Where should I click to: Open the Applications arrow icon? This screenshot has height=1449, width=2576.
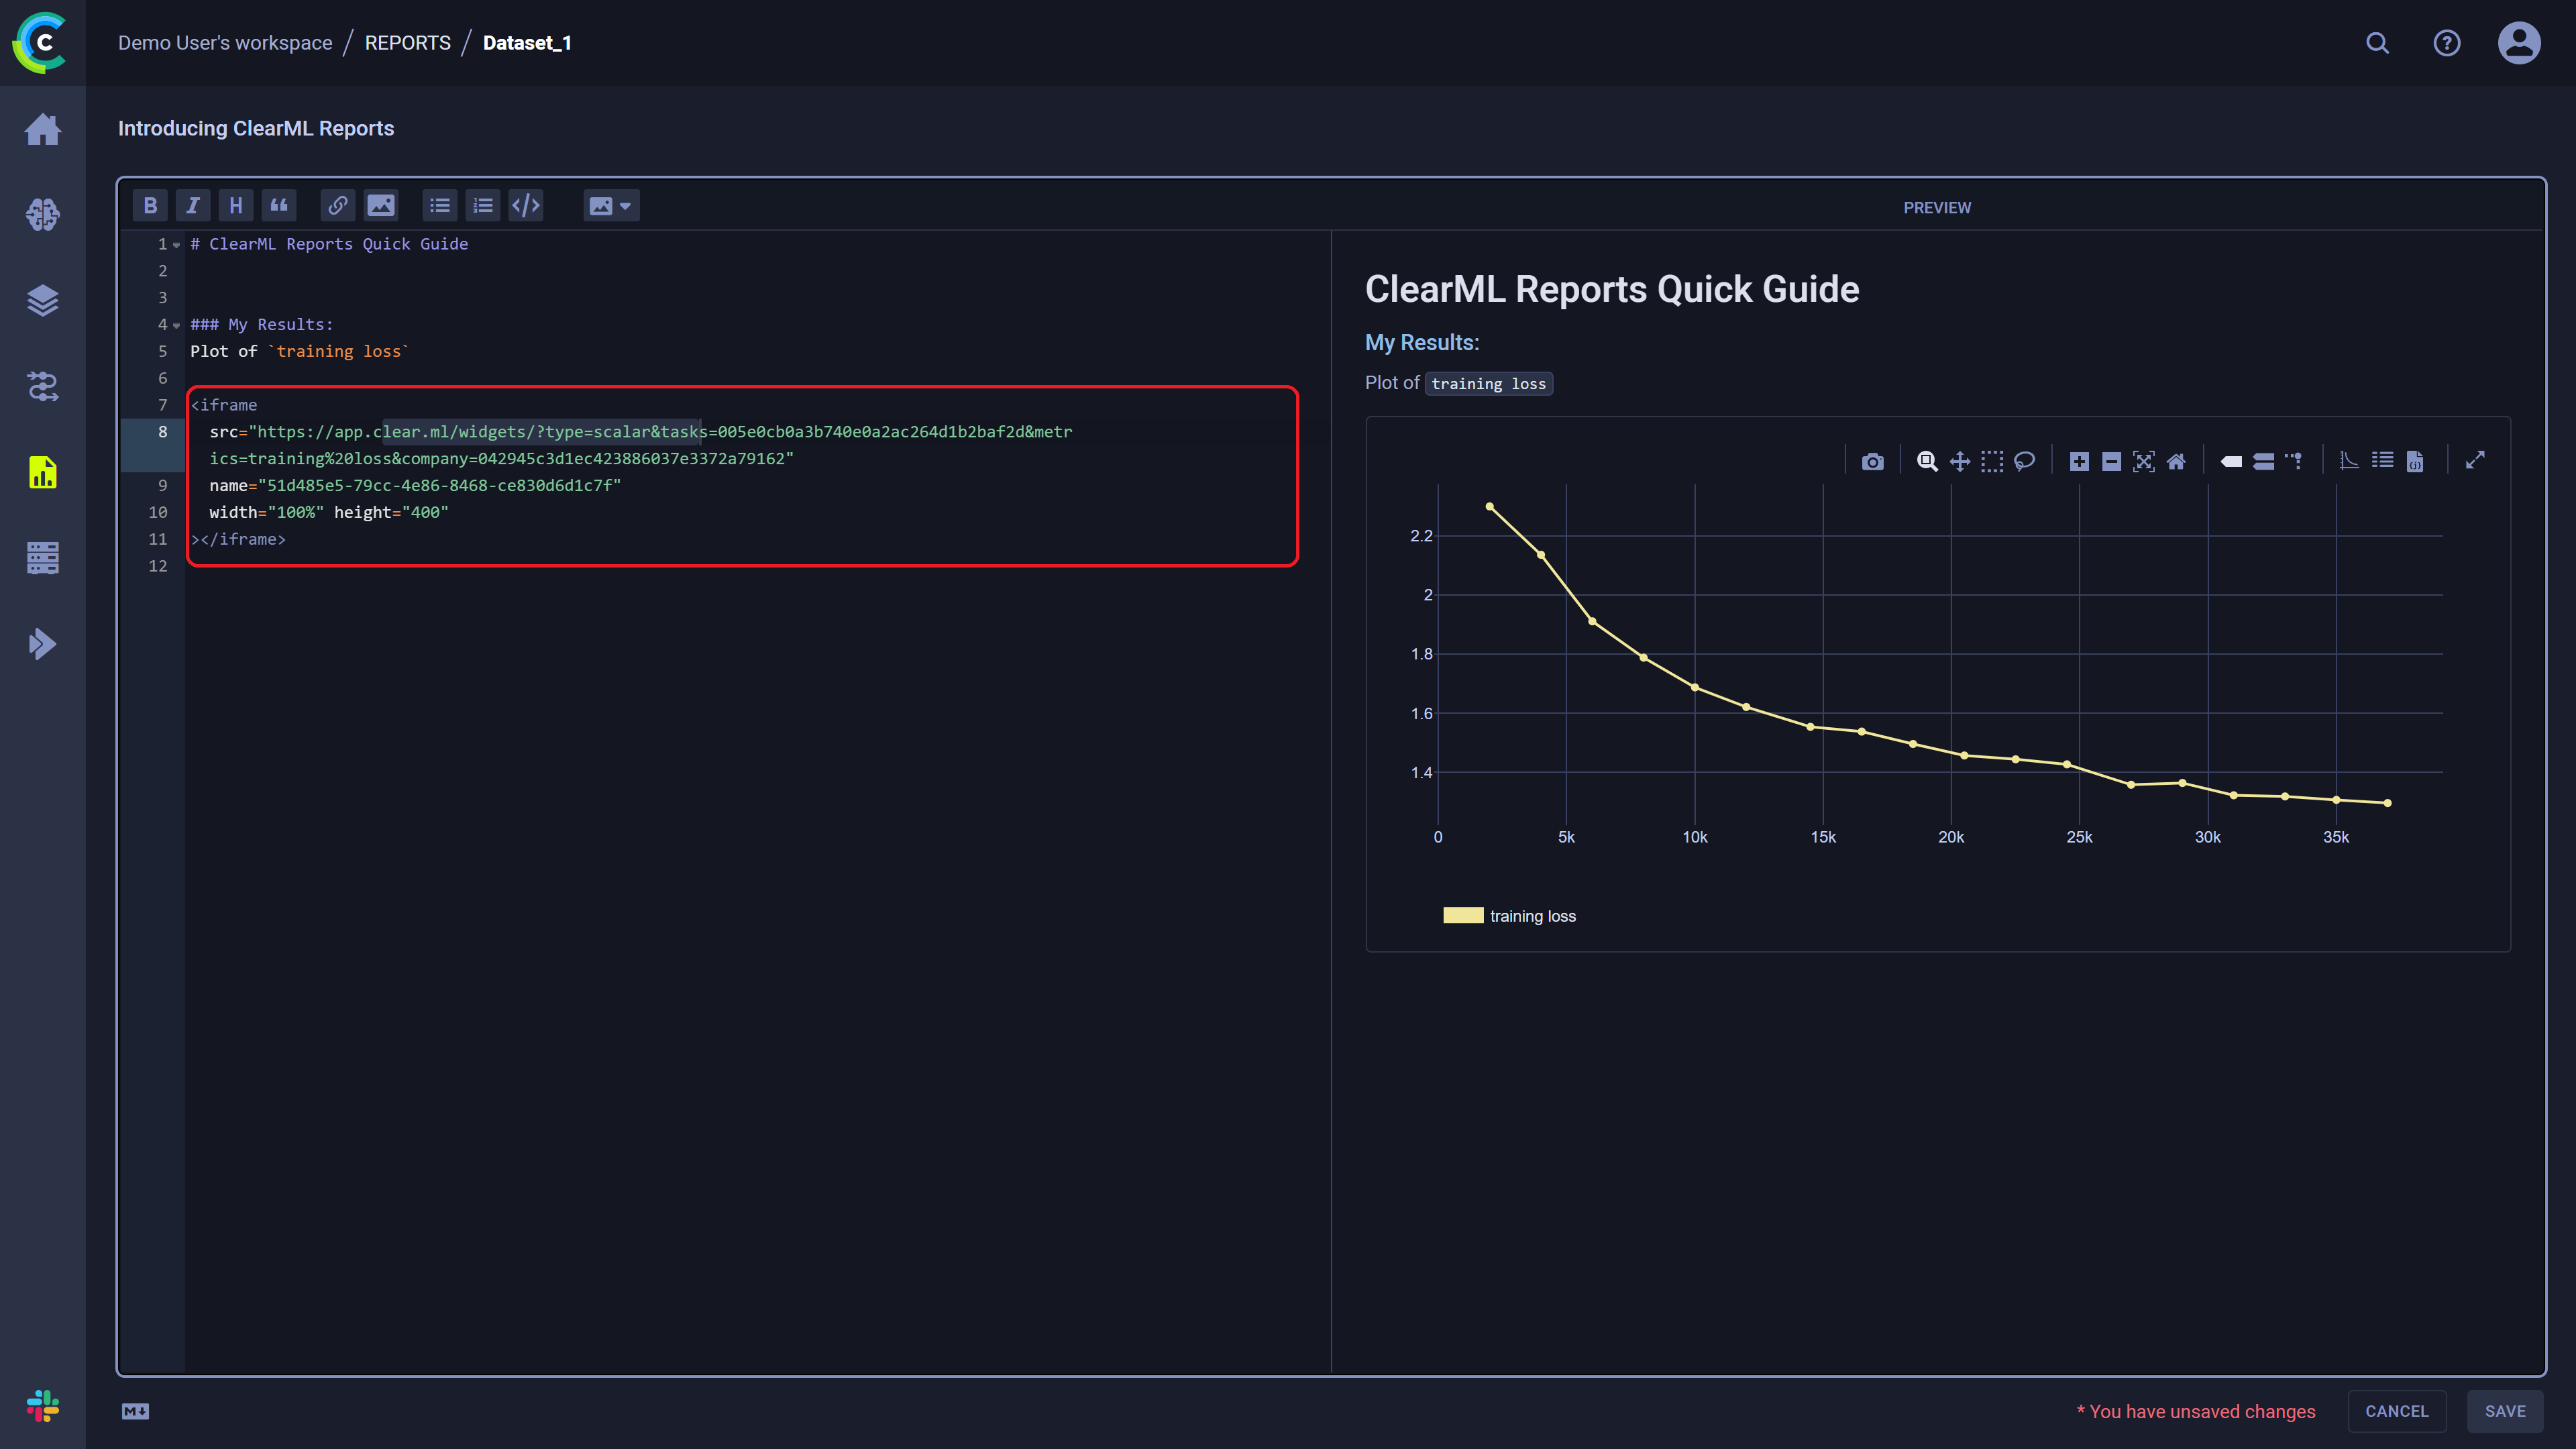pyautogui.click(x=43, y=644)
